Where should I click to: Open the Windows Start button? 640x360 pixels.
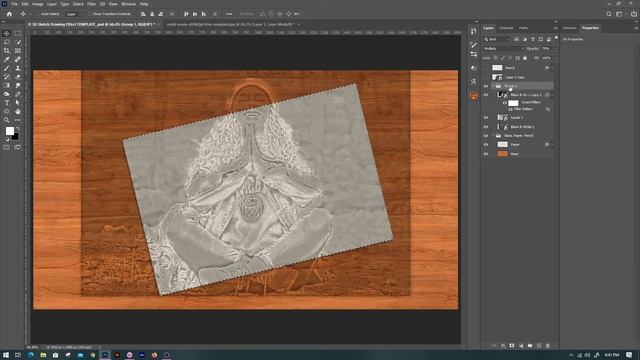tap(6, 355)
